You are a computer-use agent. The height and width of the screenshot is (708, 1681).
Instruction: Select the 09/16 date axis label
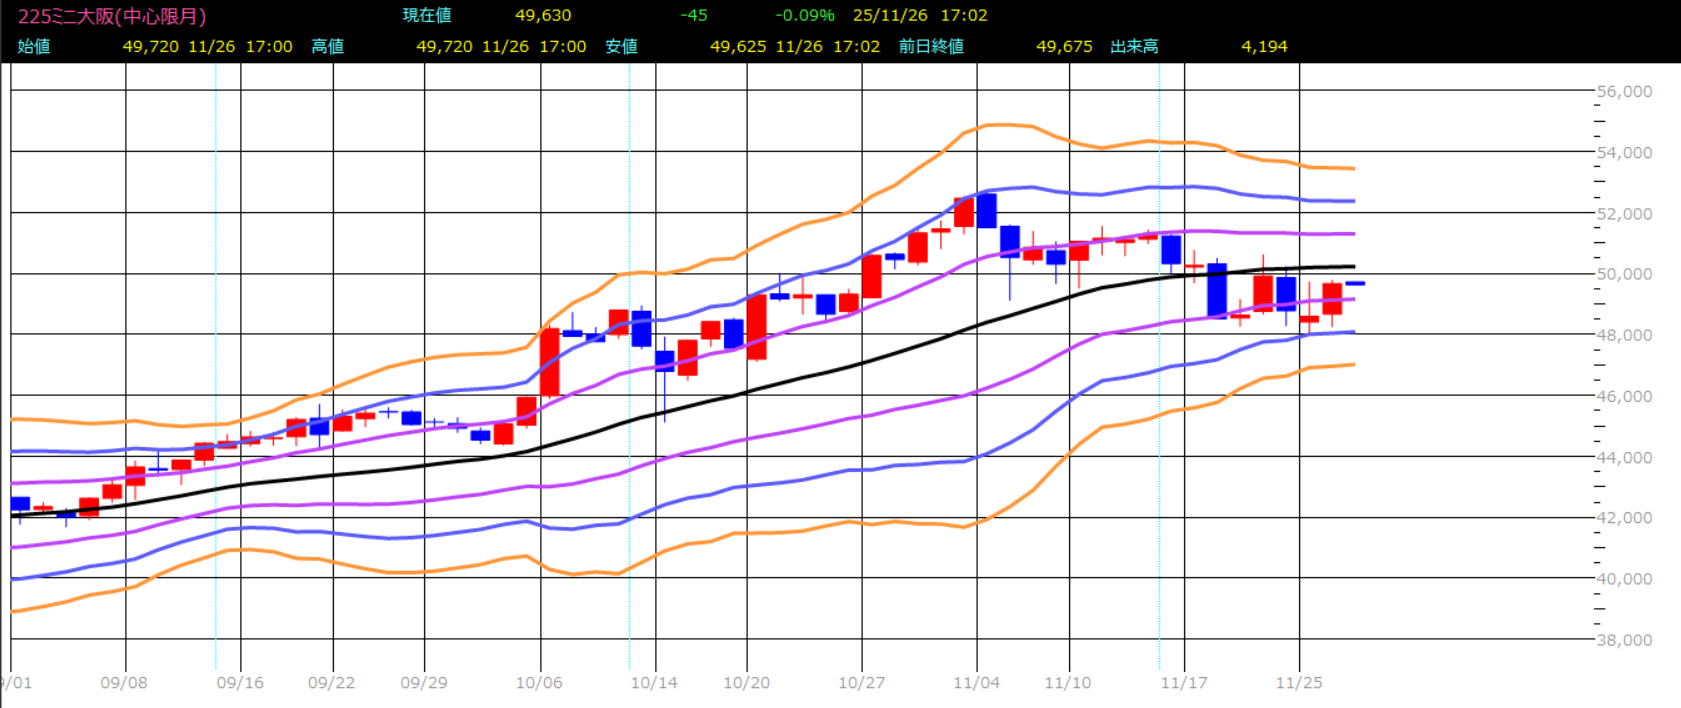coord(240,683)
